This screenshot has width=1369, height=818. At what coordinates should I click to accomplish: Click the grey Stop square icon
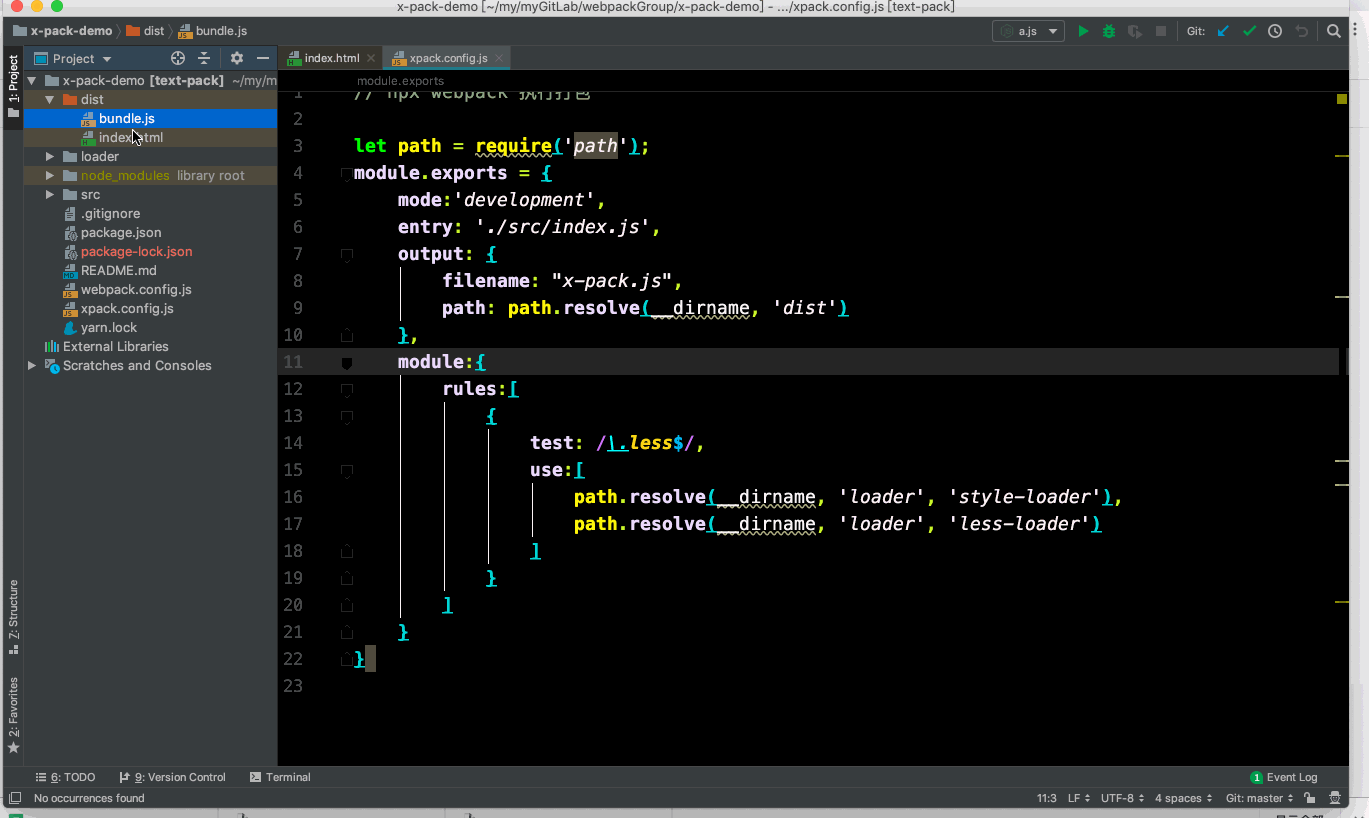click(x=1161, y=31)
